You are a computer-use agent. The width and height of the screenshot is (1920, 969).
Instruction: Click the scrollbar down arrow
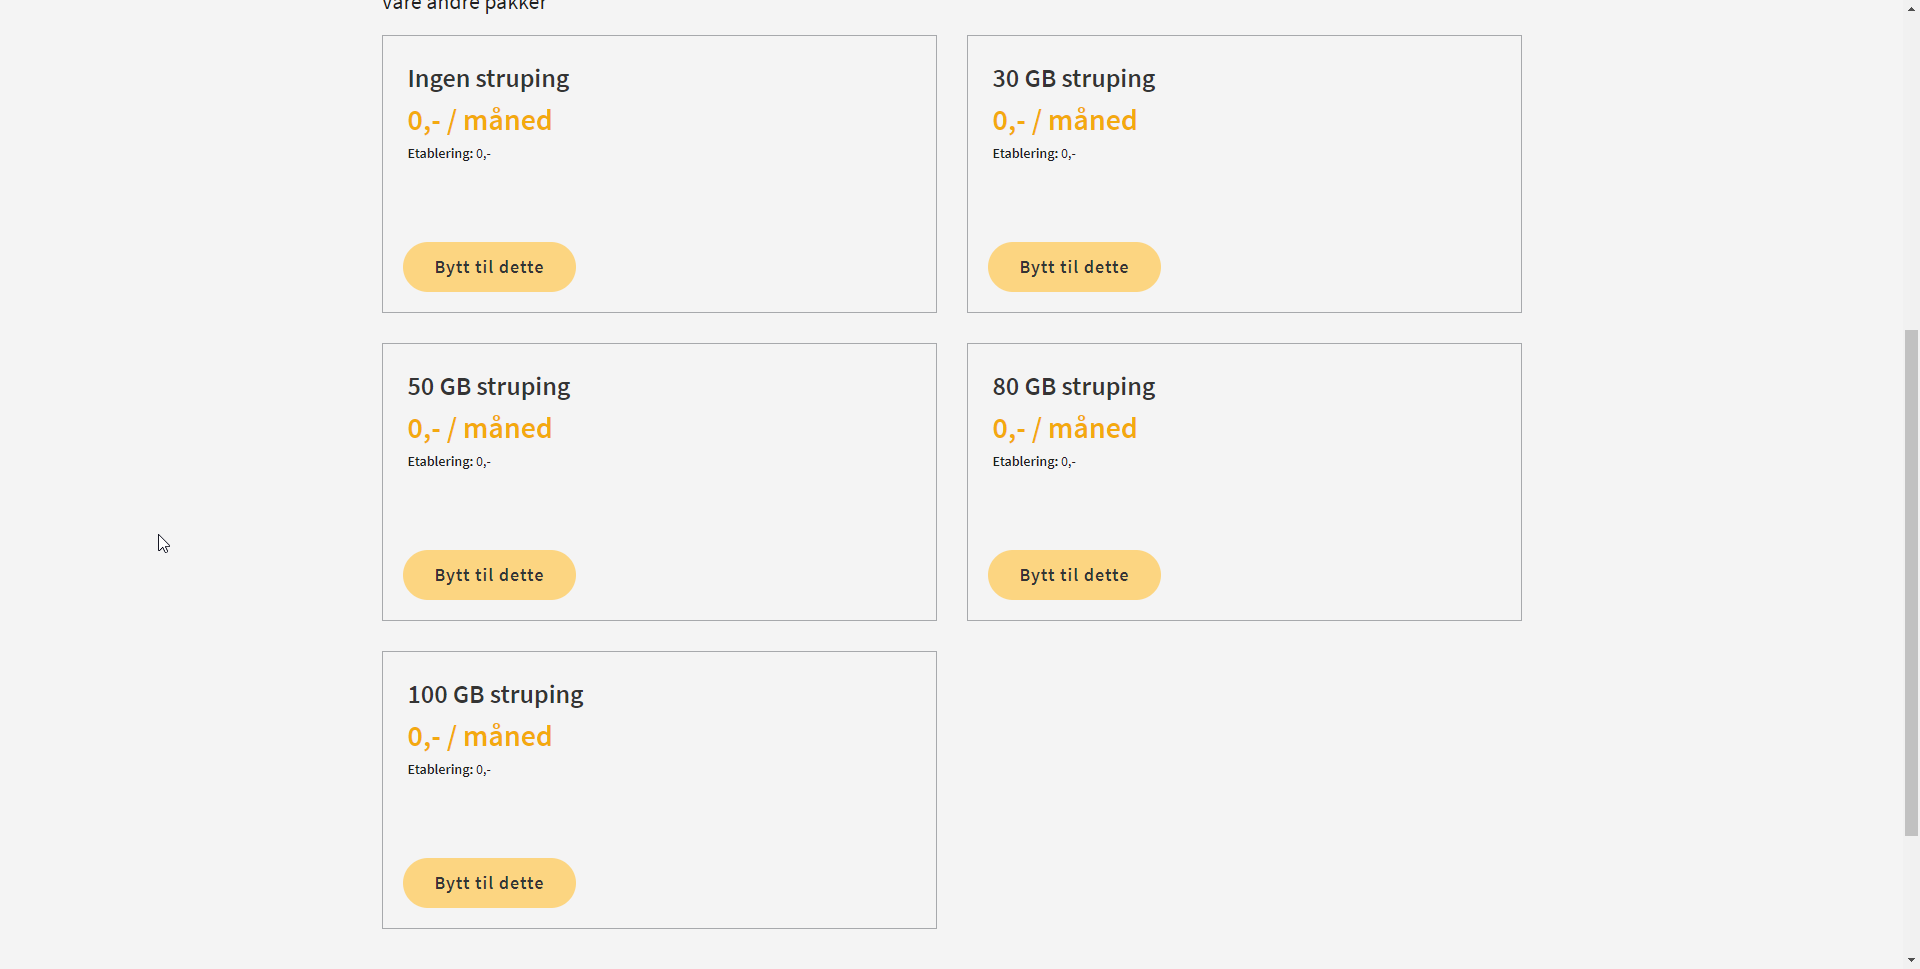pos(1911,960)
